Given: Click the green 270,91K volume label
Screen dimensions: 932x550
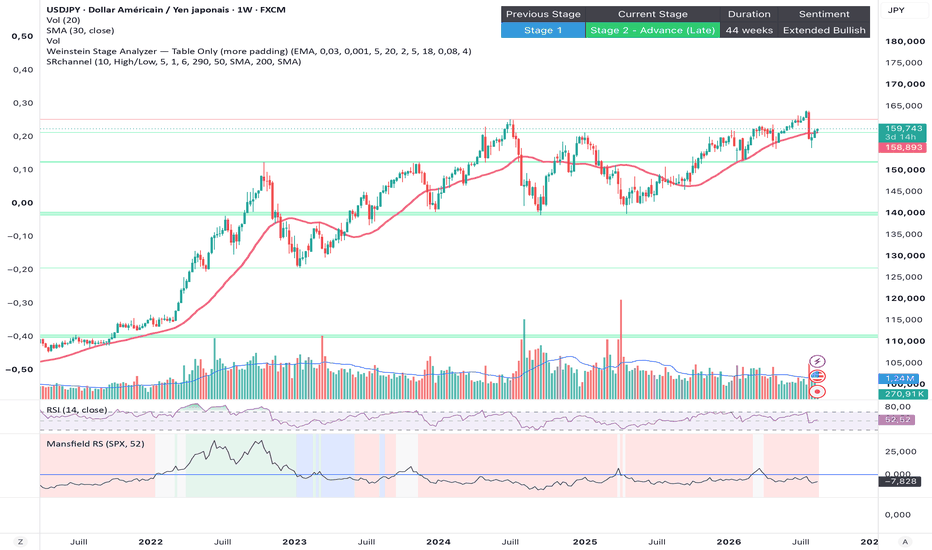Looking at the screenshot, I should click(x=902, y=394).
